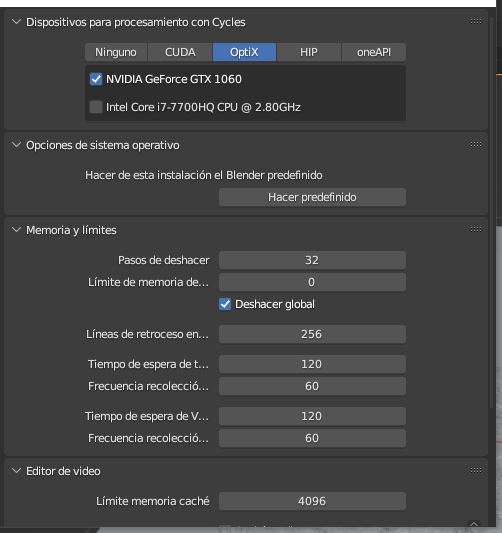Image resolution: width=502 pixels, height=533 pixels.
Task: Click Tiempo de espera de V... field 120
Action: tap(312, 416)
